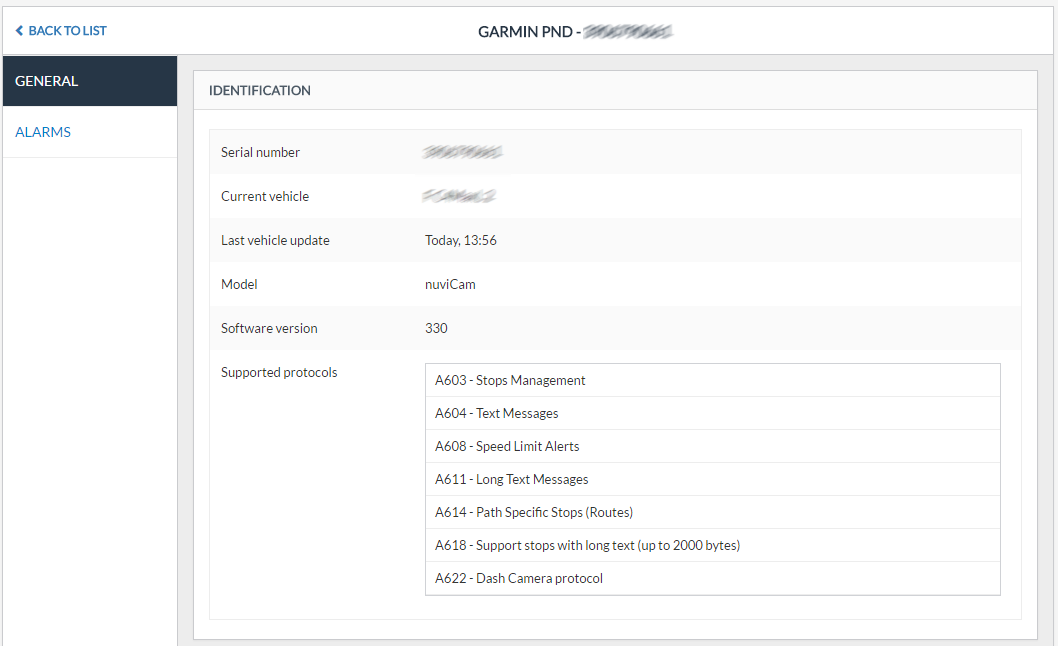Click the Current vehicle label
The height and width of the screenshot is (646, 1058).
click(x=265, y=196)
